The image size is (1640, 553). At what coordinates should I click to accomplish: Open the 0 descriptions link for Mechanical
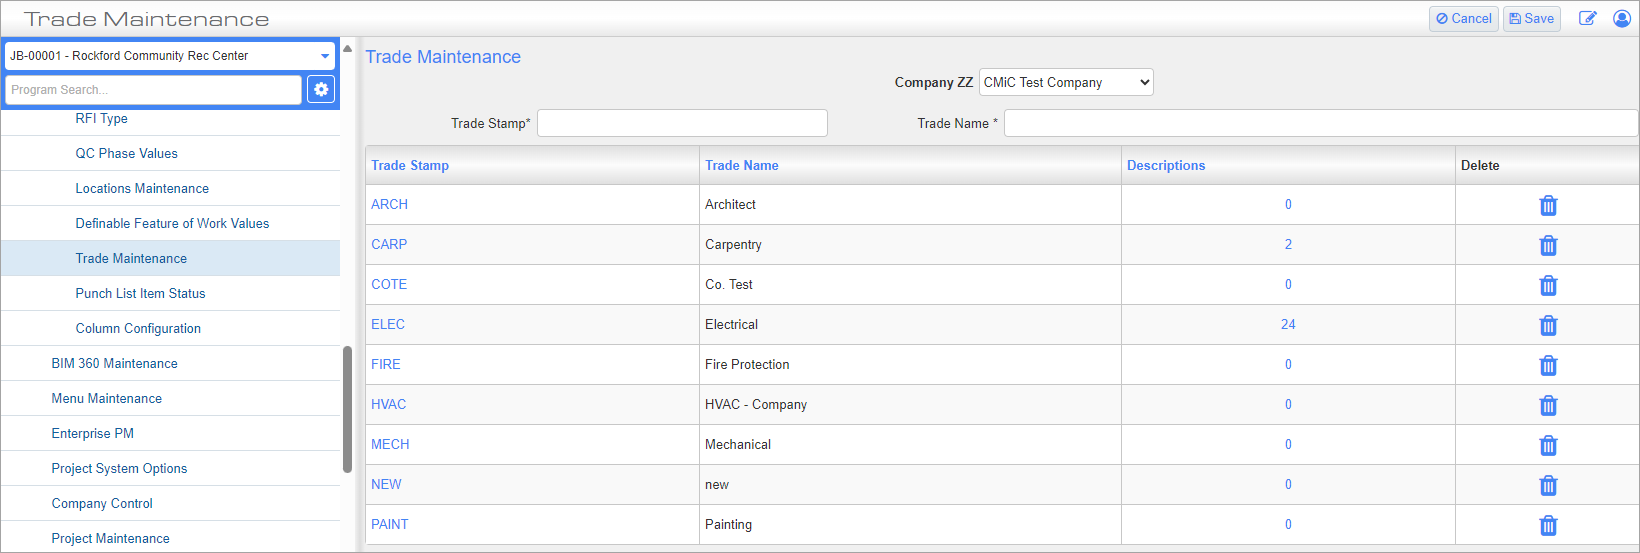point(1288,444)
